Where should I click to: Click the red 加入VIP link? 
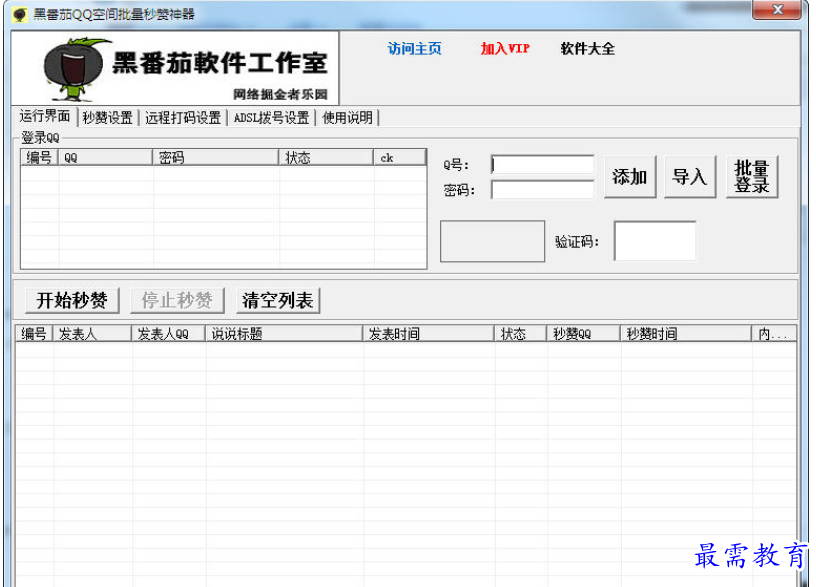(x=505, y=49)
